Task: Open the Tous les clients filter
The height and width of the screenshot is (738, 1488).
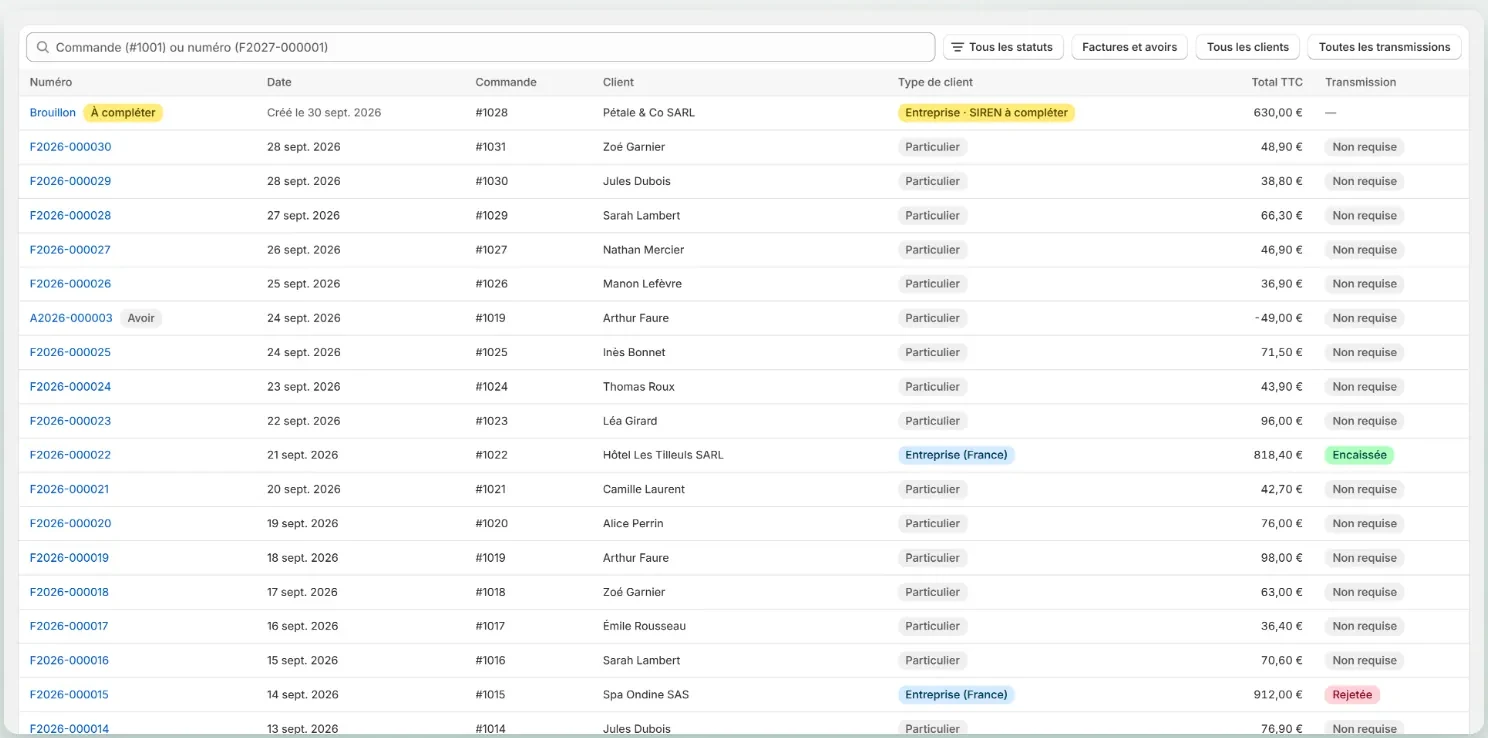Action: click(1248, 47)
